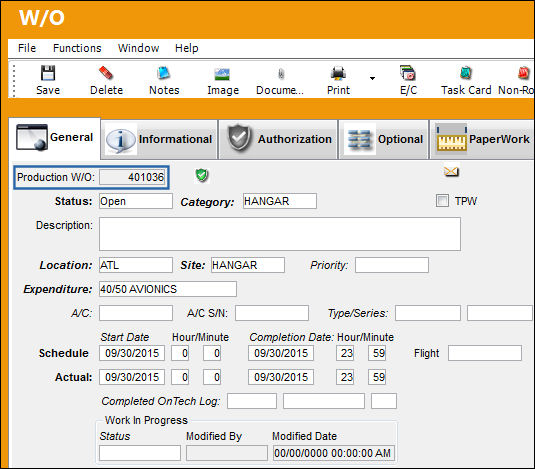The height and width of the screenshot is (469, 535).
Task: Switch to the General tab
Action: pos(55,138)
